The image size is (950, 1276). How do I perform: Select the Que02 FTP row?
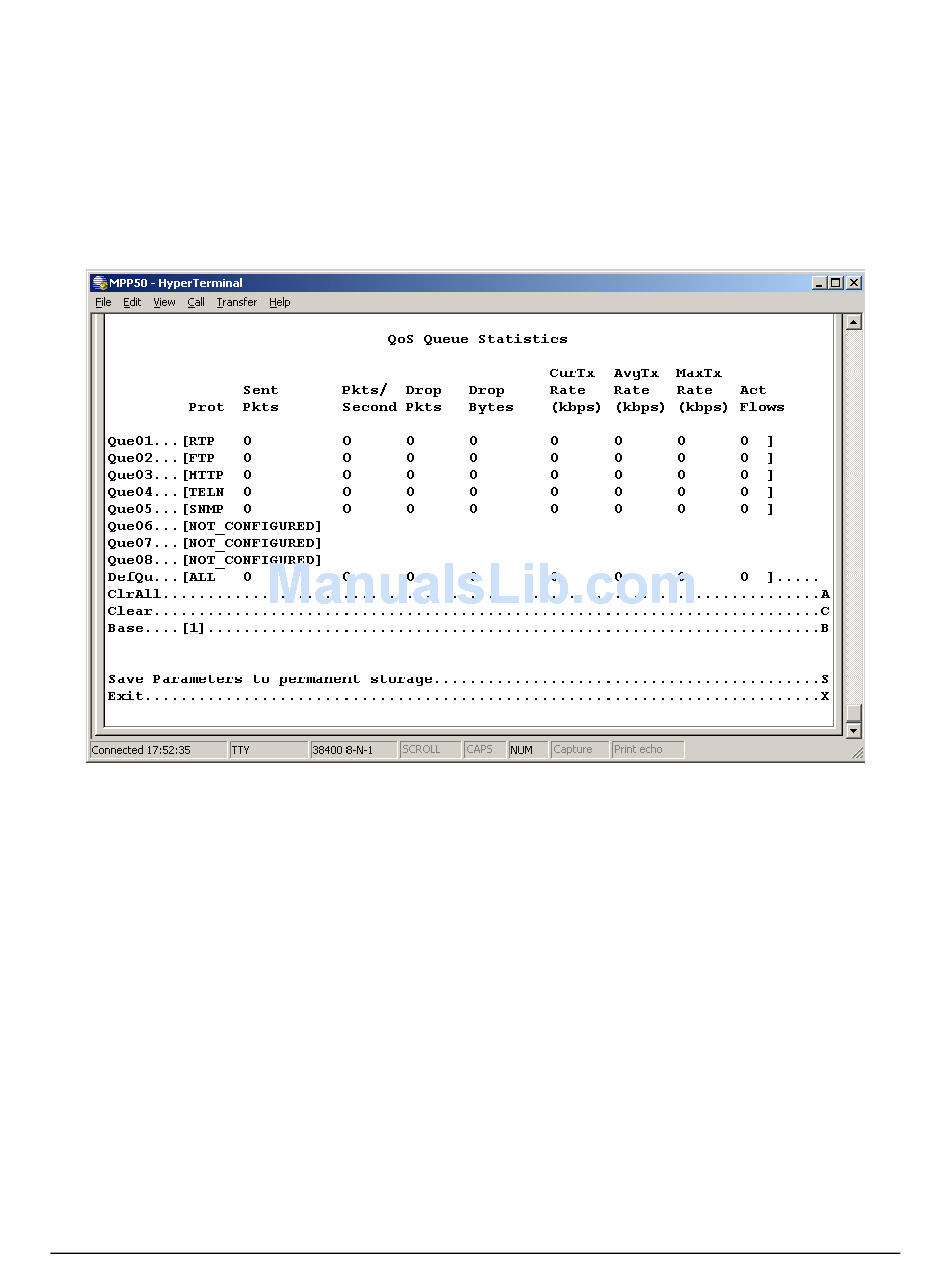pyautogui.click(x=441, y=458)
